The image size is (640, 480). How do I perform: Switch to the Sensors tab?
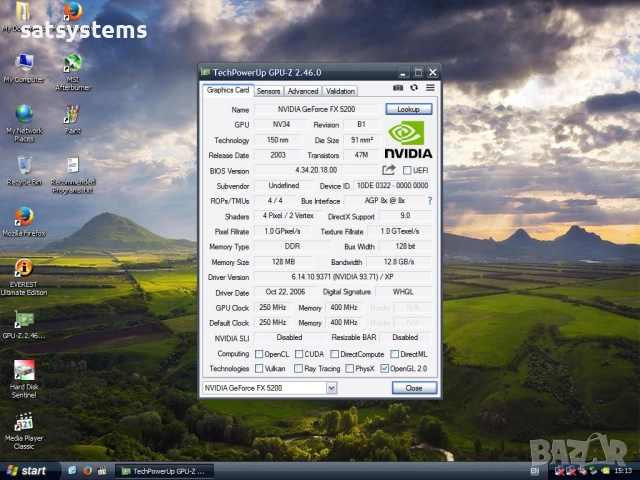pyautogui.click(x=268, y=91)
